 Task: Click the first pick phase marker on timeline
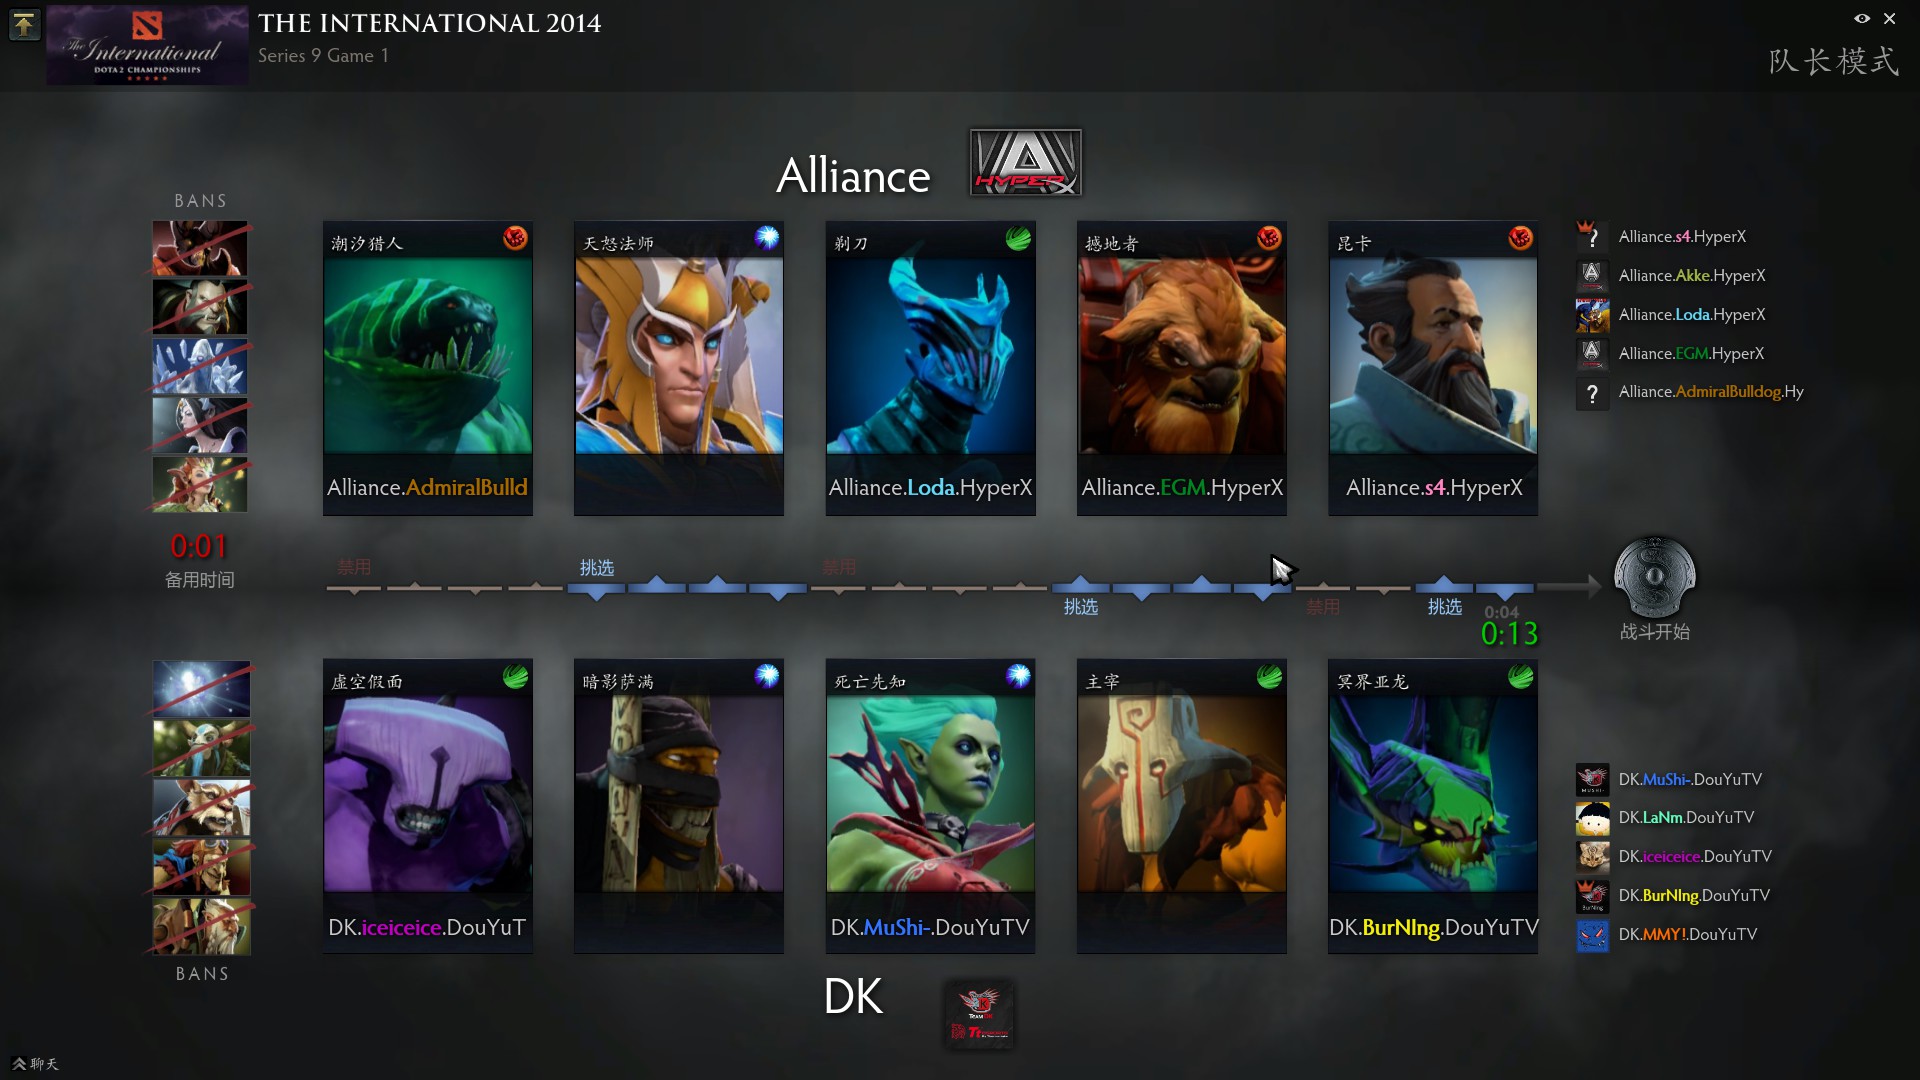[x=596, y=590]
